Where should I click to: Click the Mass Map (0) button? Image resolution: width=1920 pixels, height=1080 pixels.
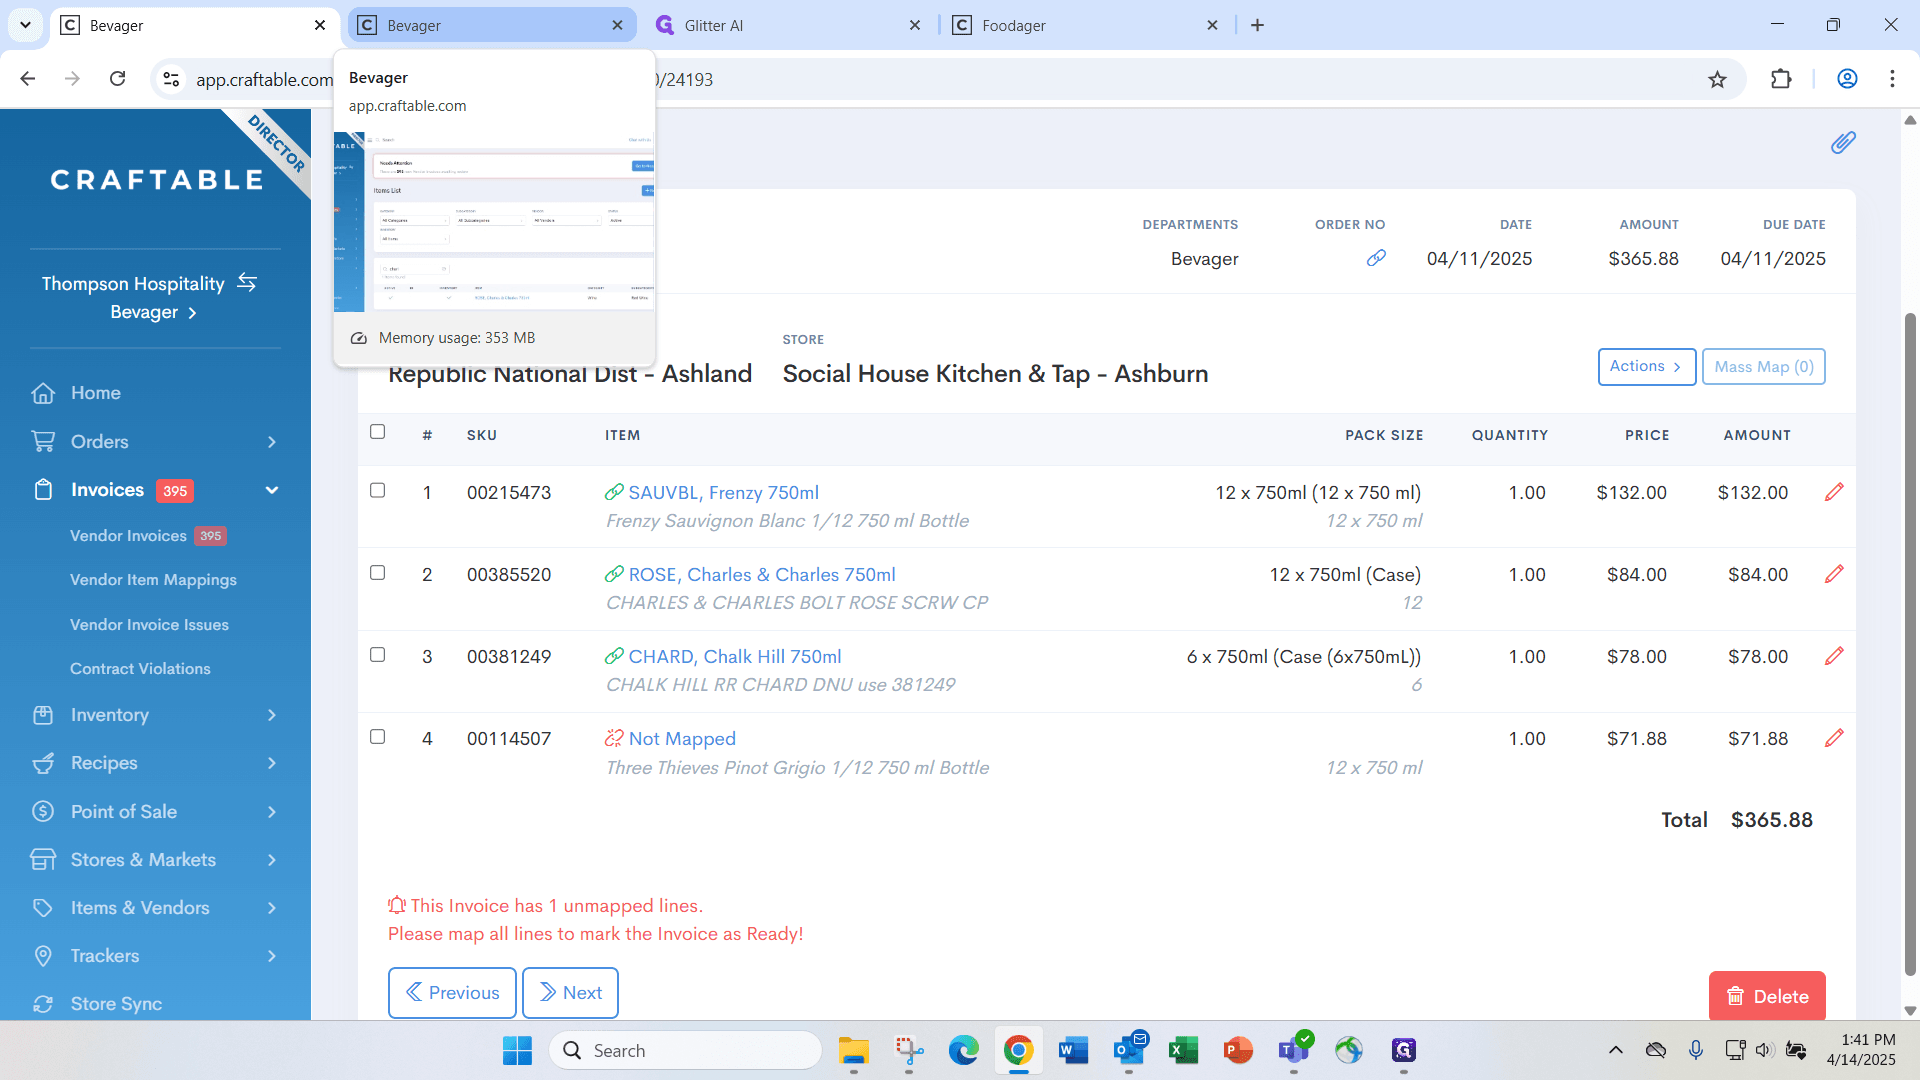click(1764, 367)
